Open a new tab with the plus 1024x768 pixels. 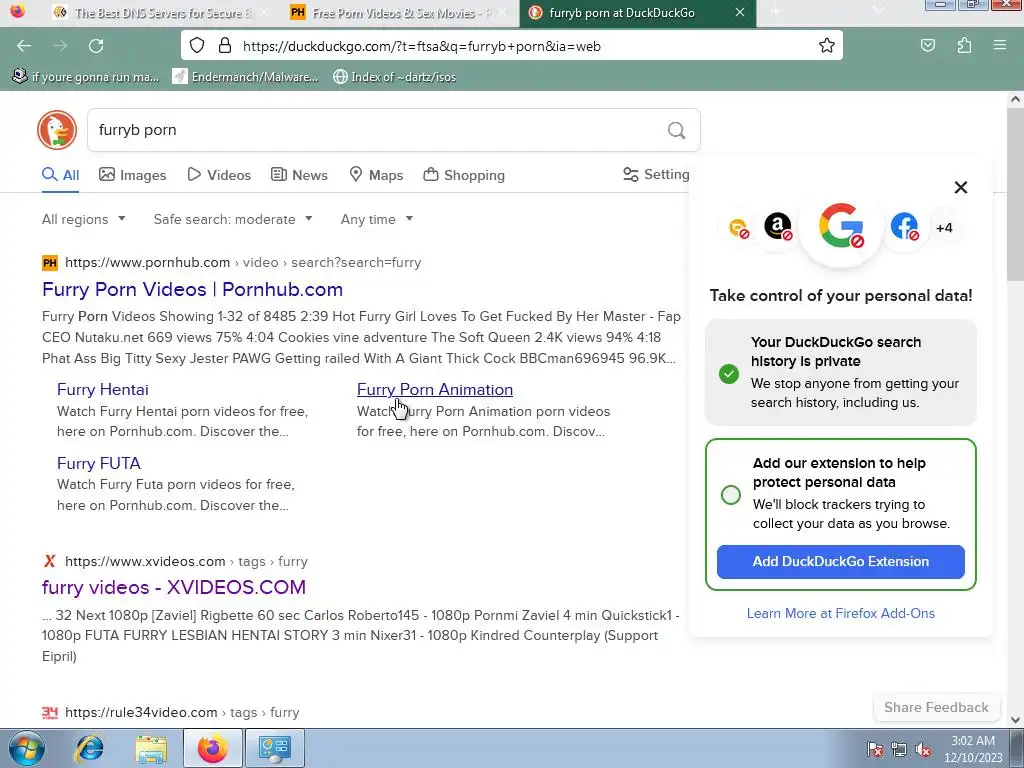coord(776,12)
